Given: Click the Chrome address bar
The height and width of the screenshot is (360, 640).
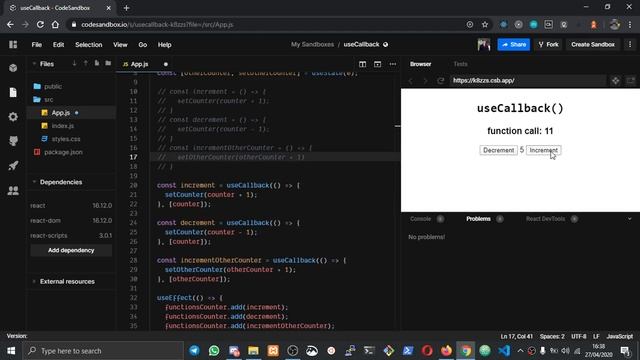Looking at the screenshot, I should coord(265,24).
